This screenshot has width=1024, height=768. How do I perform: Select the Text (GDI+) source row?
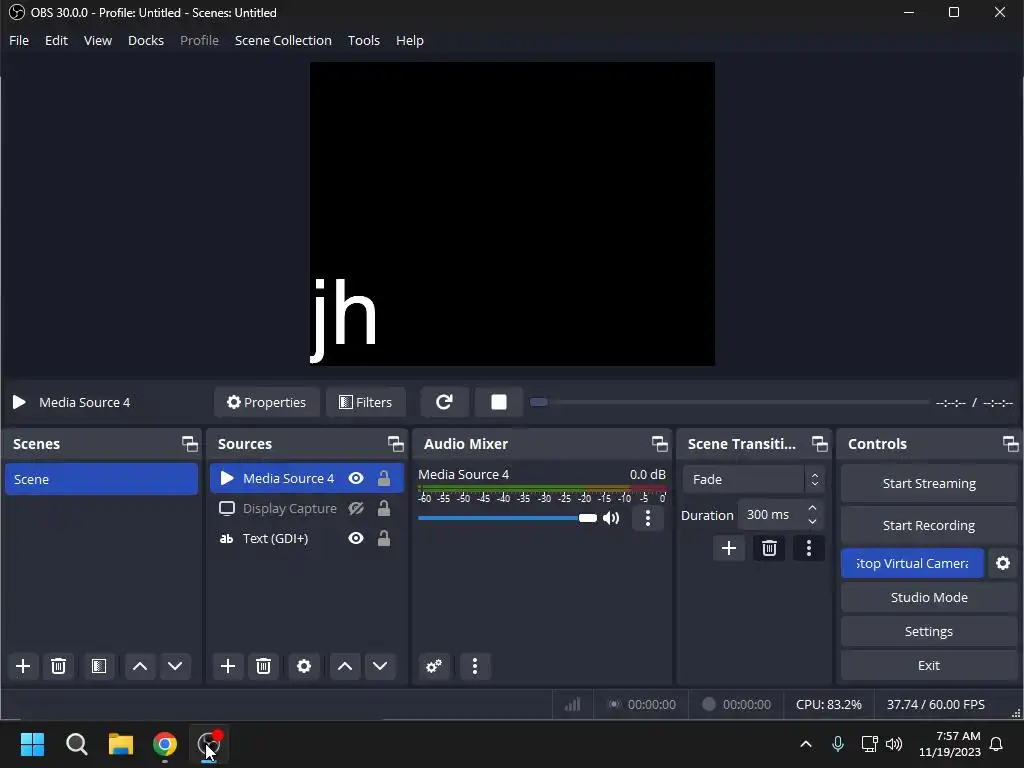pos(306,538)
